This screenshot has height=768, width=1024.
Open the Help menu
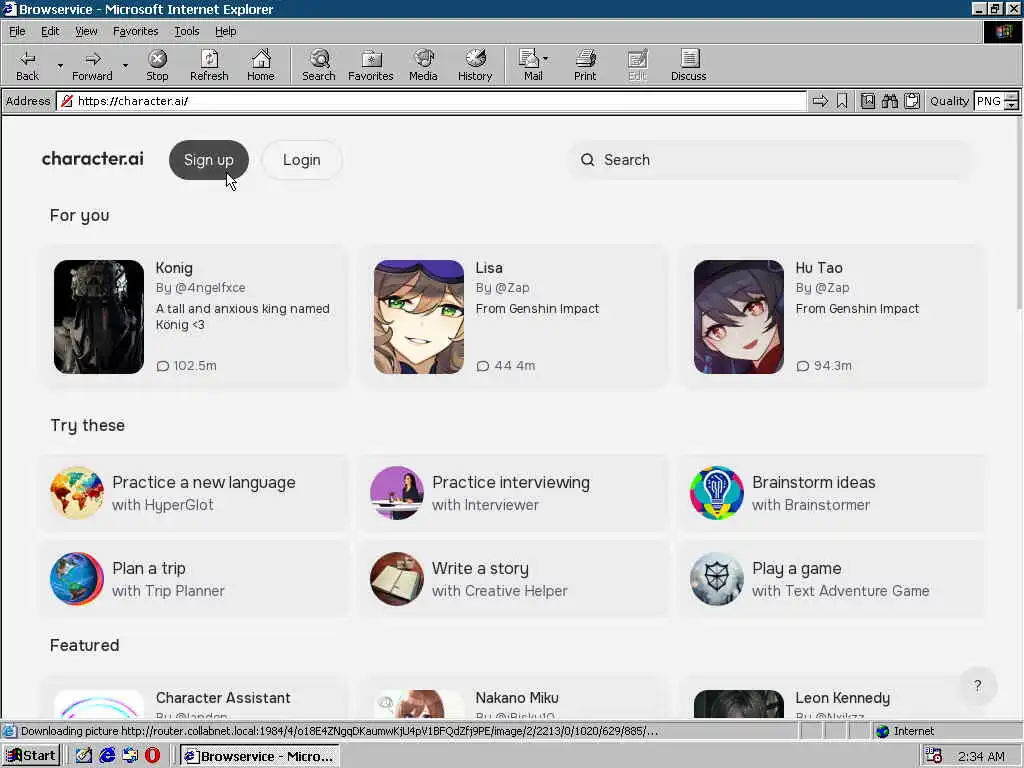[x=225, y=31]
